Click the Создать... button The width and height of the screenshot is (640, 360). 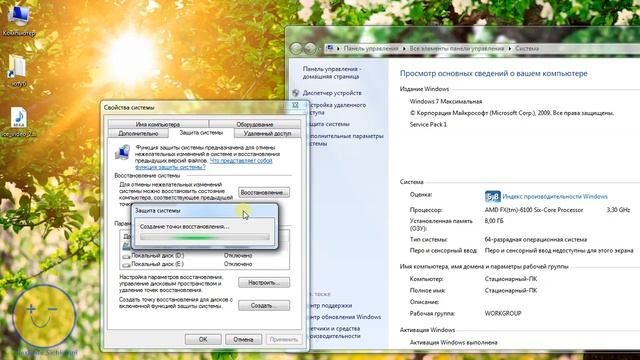[x=264, y=305]
